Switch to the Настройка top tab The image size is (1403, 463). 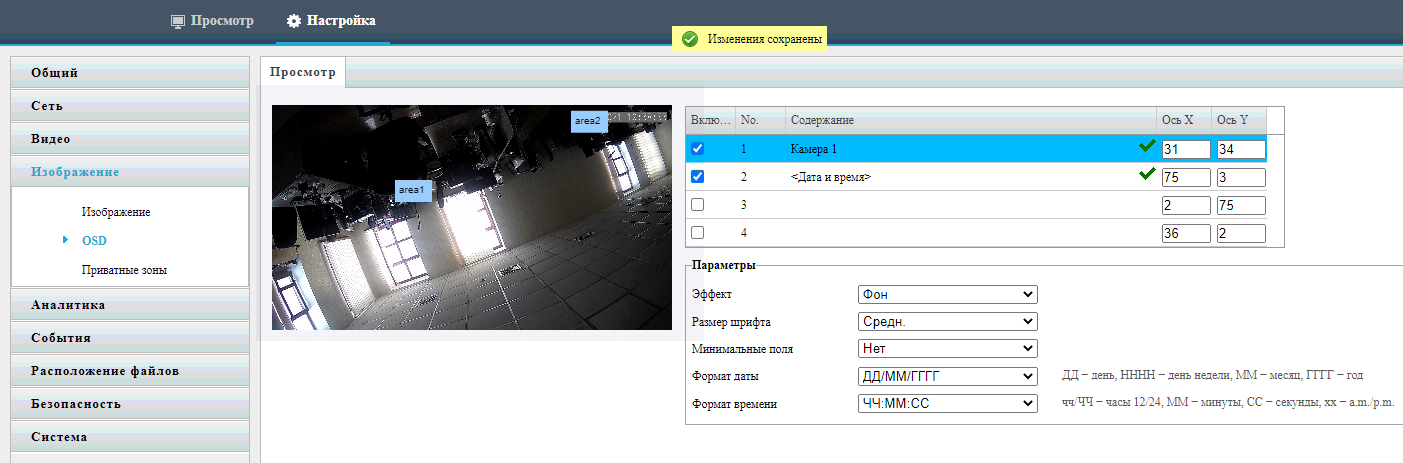[x=331, y=21]
